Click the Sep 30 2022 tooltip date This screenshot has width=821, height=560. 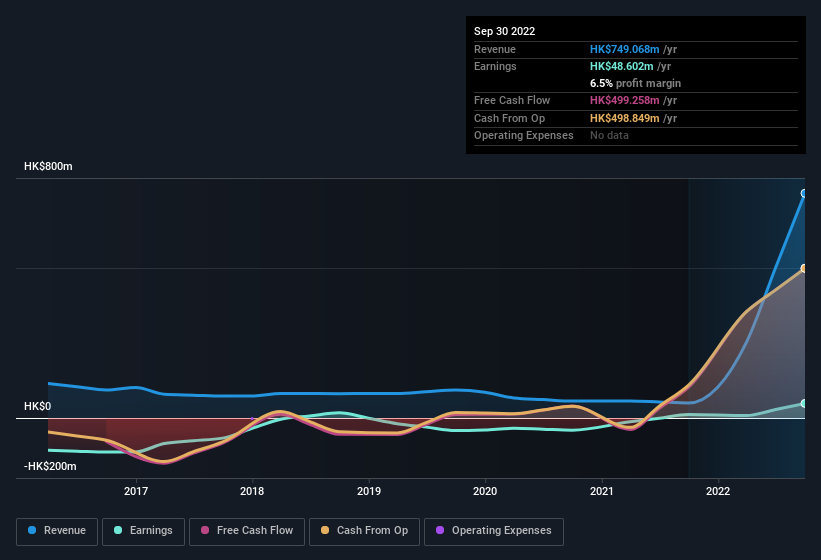[x=504, y=31]
